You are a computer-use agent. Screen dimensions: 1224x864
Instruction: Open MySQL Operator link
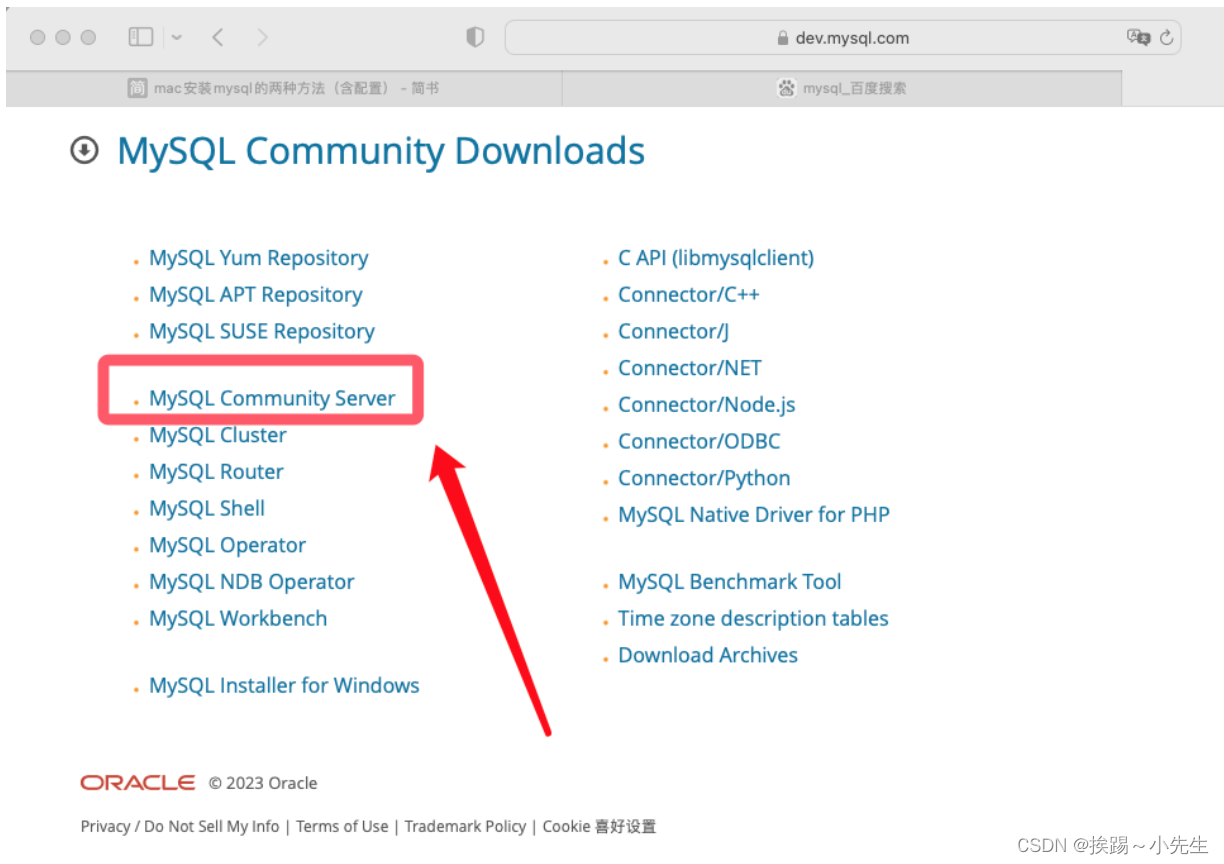tap(227, 545)
